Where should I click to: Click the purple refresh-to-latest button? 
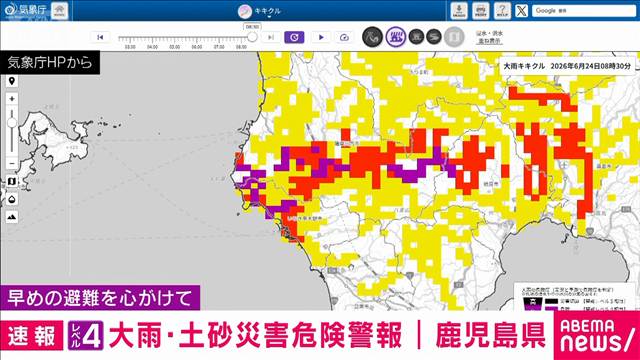(294, 37)
